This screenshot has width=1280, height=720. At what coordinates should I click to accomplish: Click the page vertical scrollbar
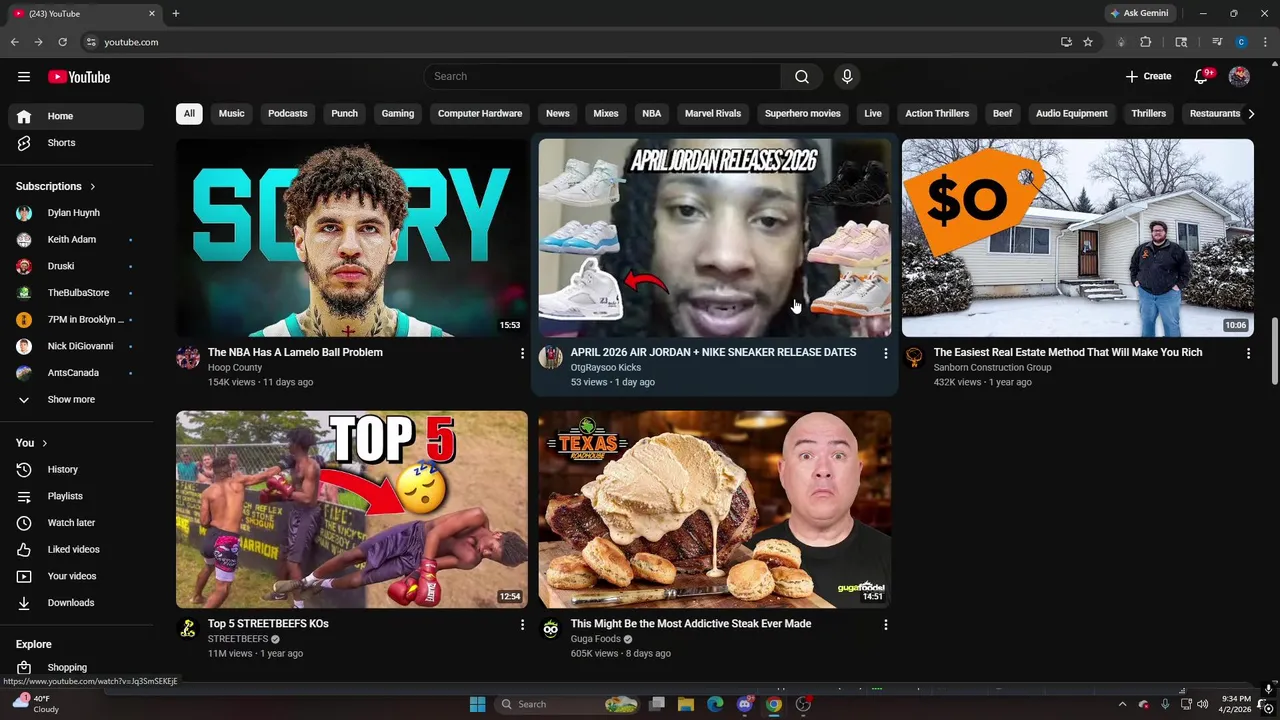point(1274,350)
